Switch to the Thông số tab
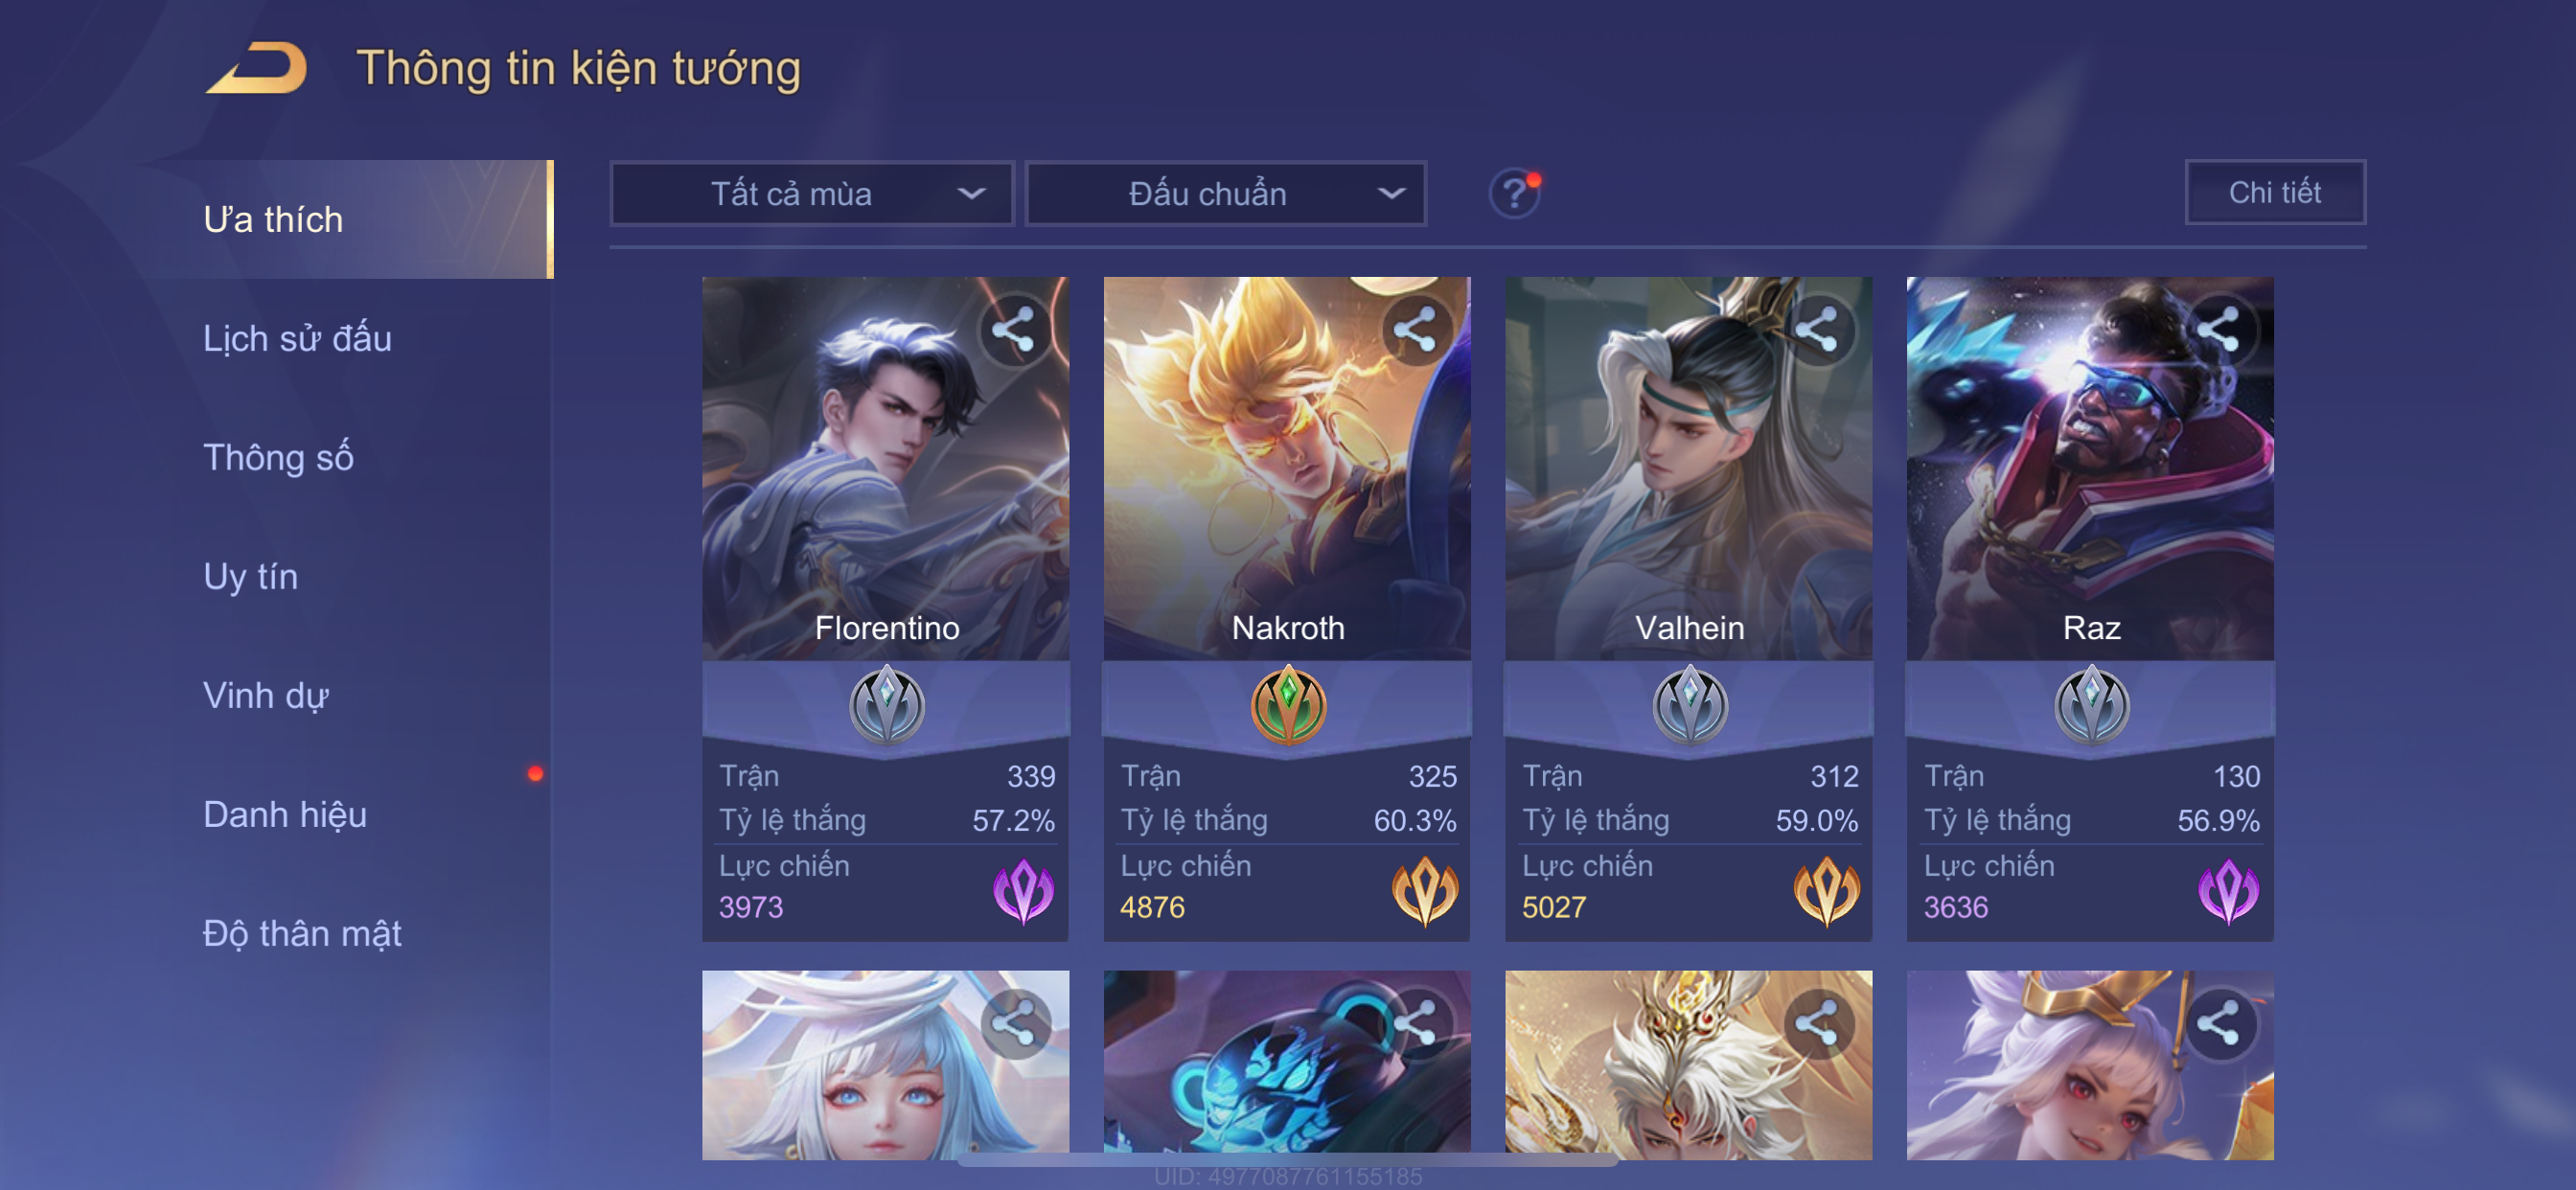 278,457
